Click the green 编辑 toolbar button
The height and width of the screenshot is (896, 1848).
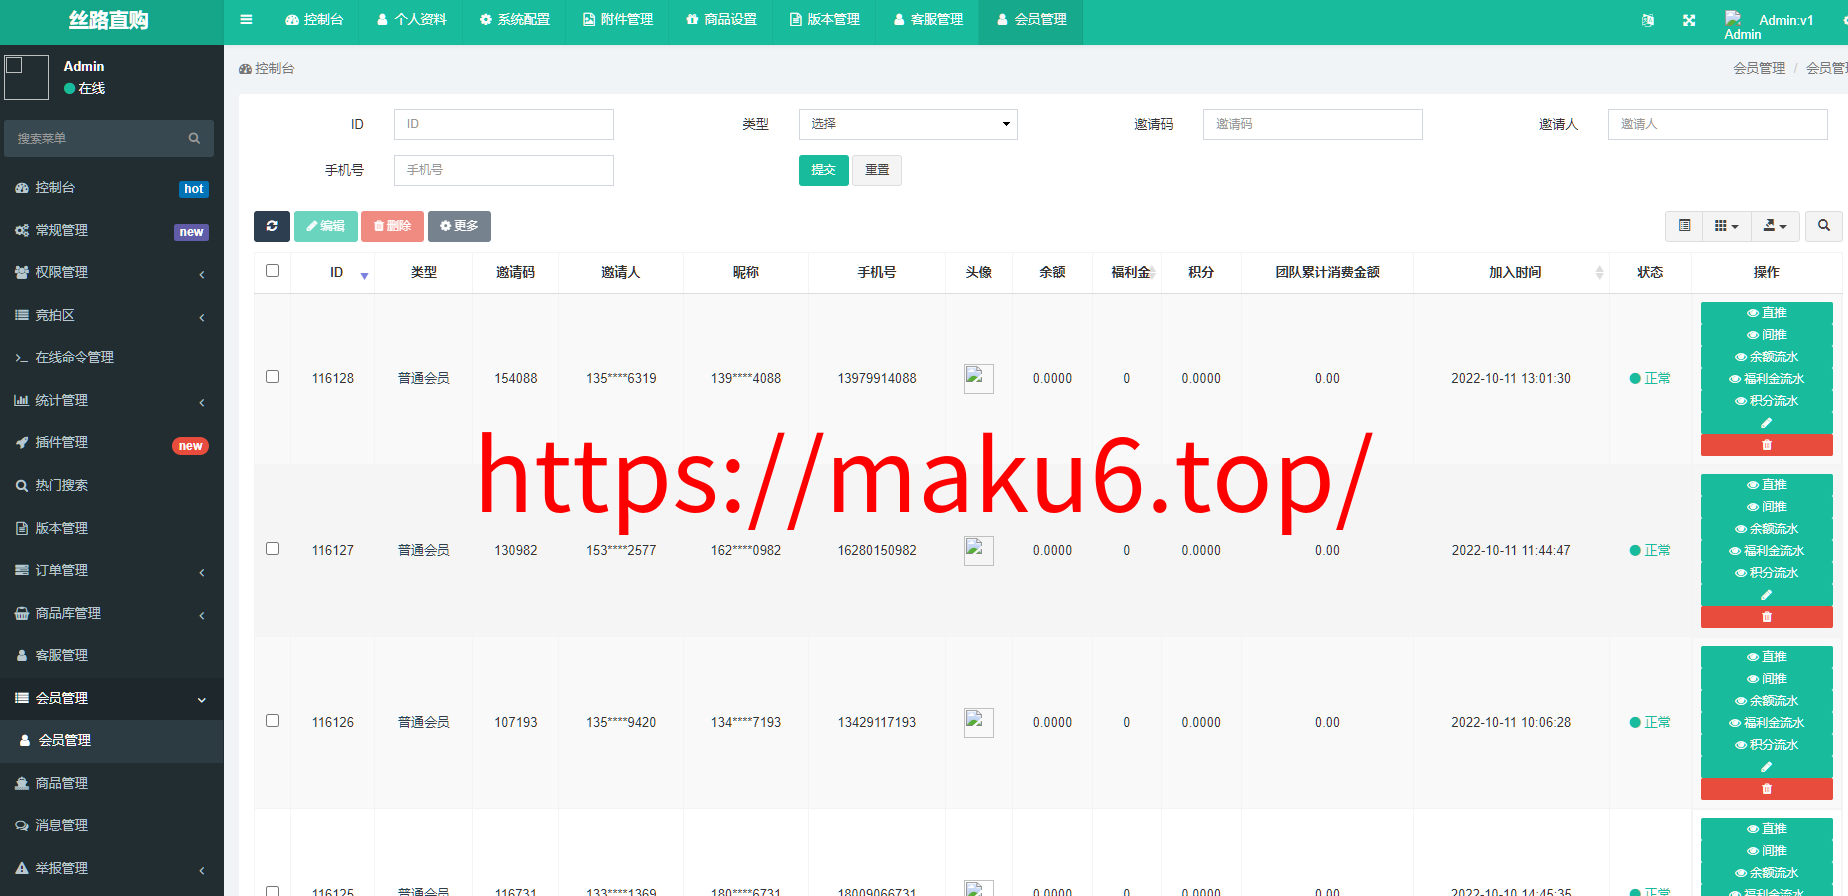coord(325,226)
